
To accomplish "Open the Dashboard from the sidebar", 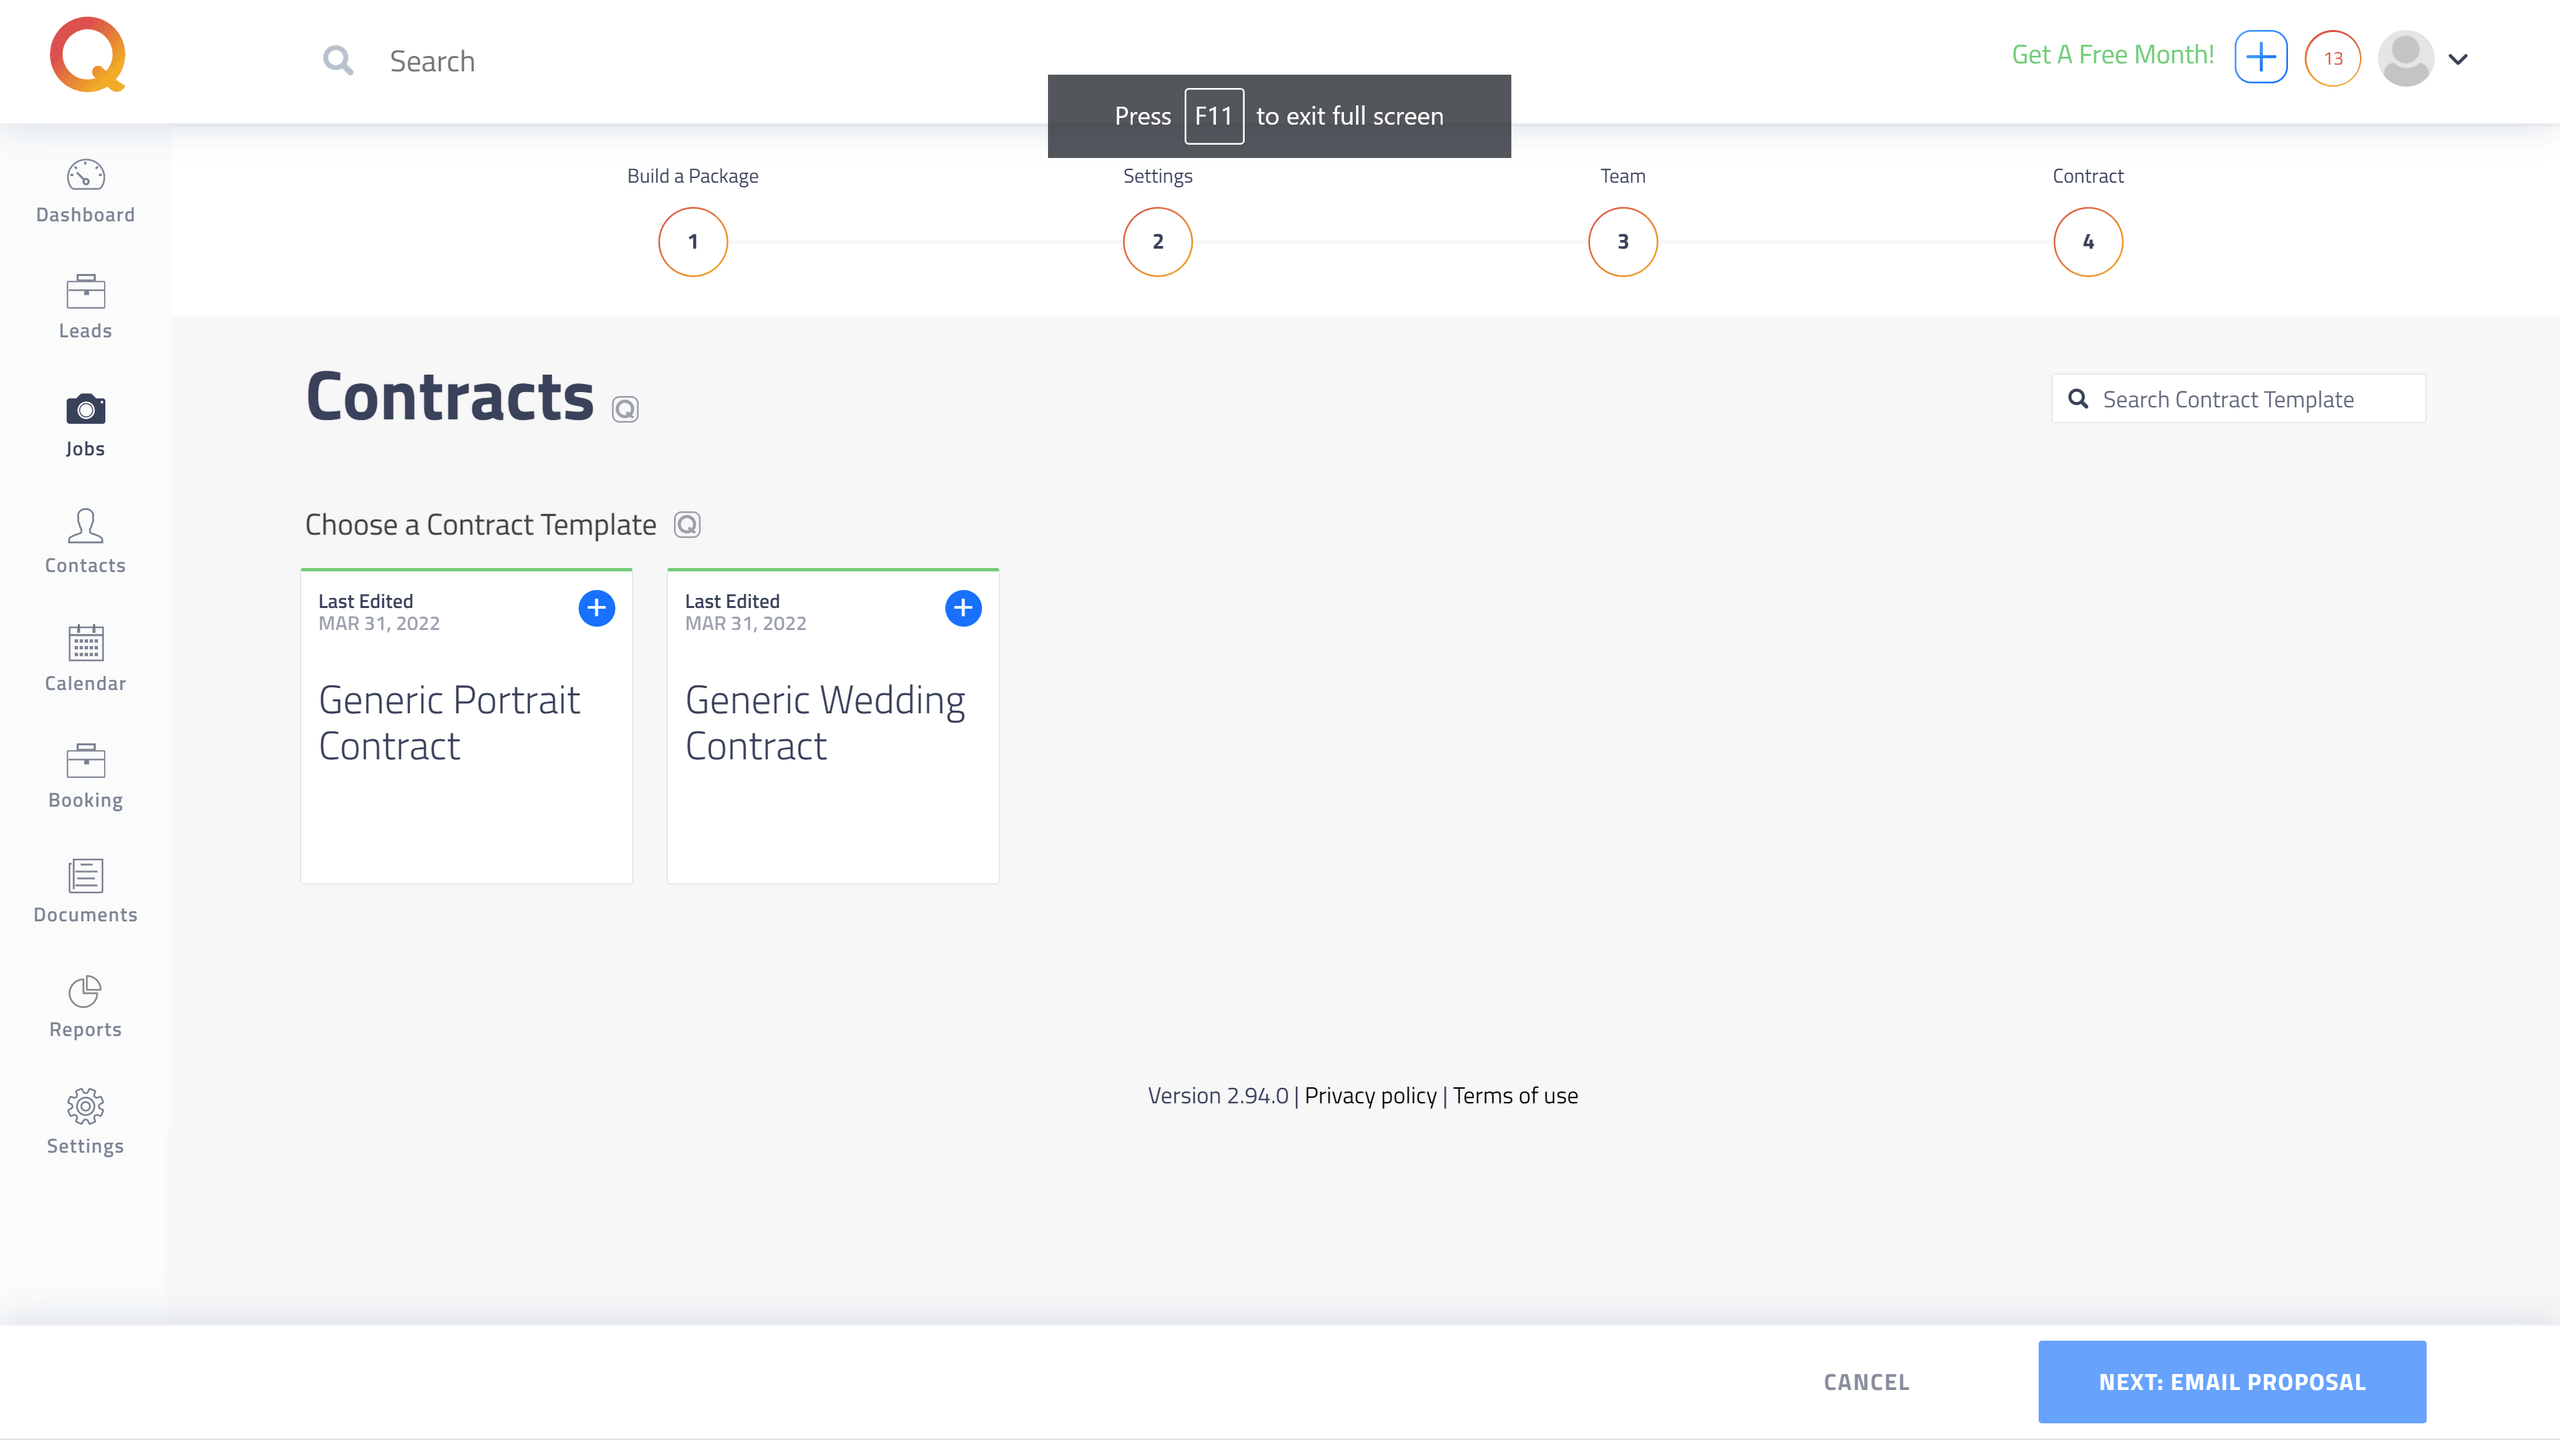I will pos(85,192).
